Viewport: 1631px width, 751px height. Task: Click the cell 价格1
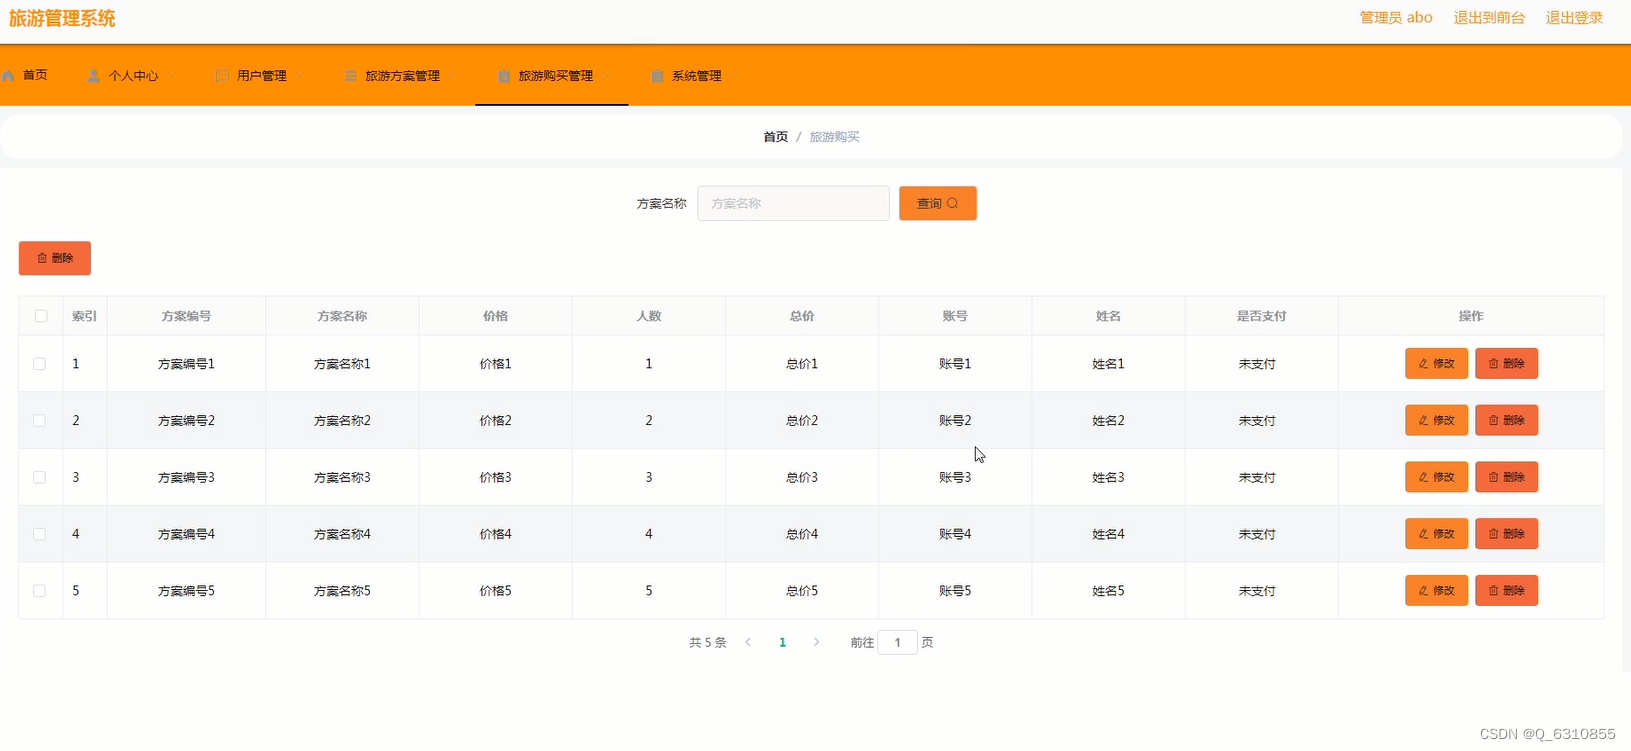pyautogui.click(x=495, y=364)
